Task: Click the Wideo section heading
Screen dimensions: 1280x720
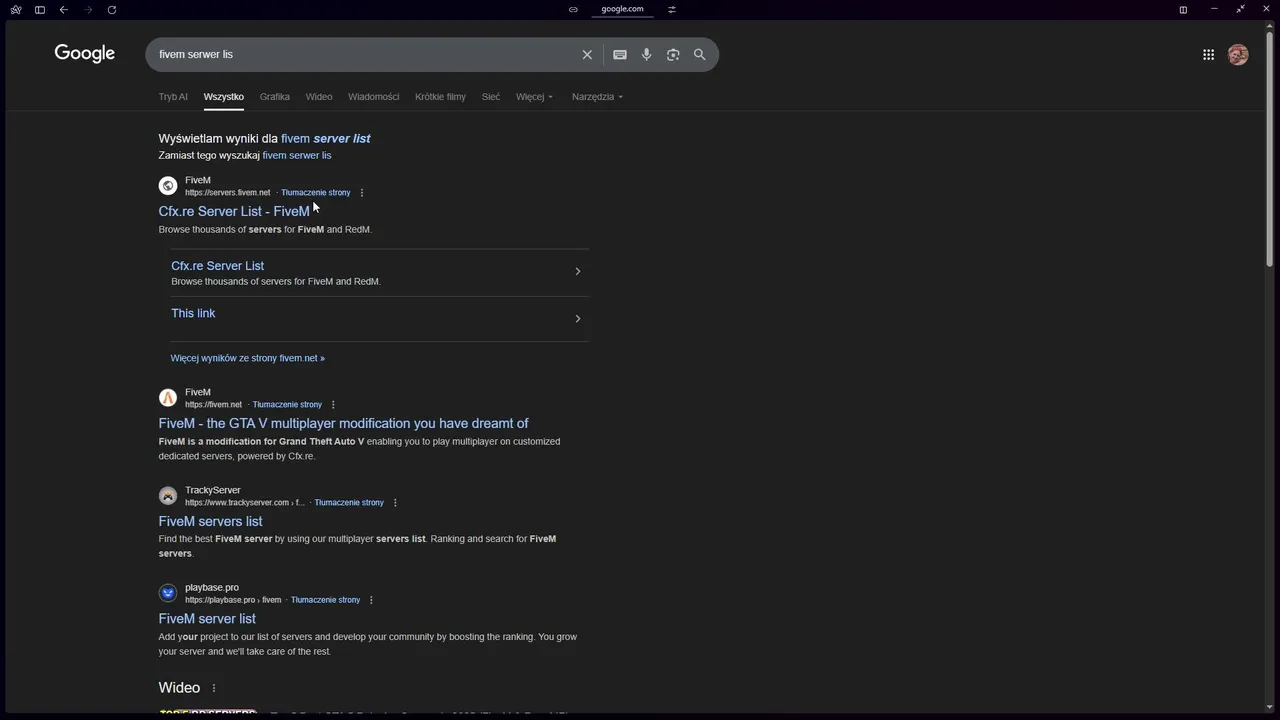Action: (x=179, y=688)
